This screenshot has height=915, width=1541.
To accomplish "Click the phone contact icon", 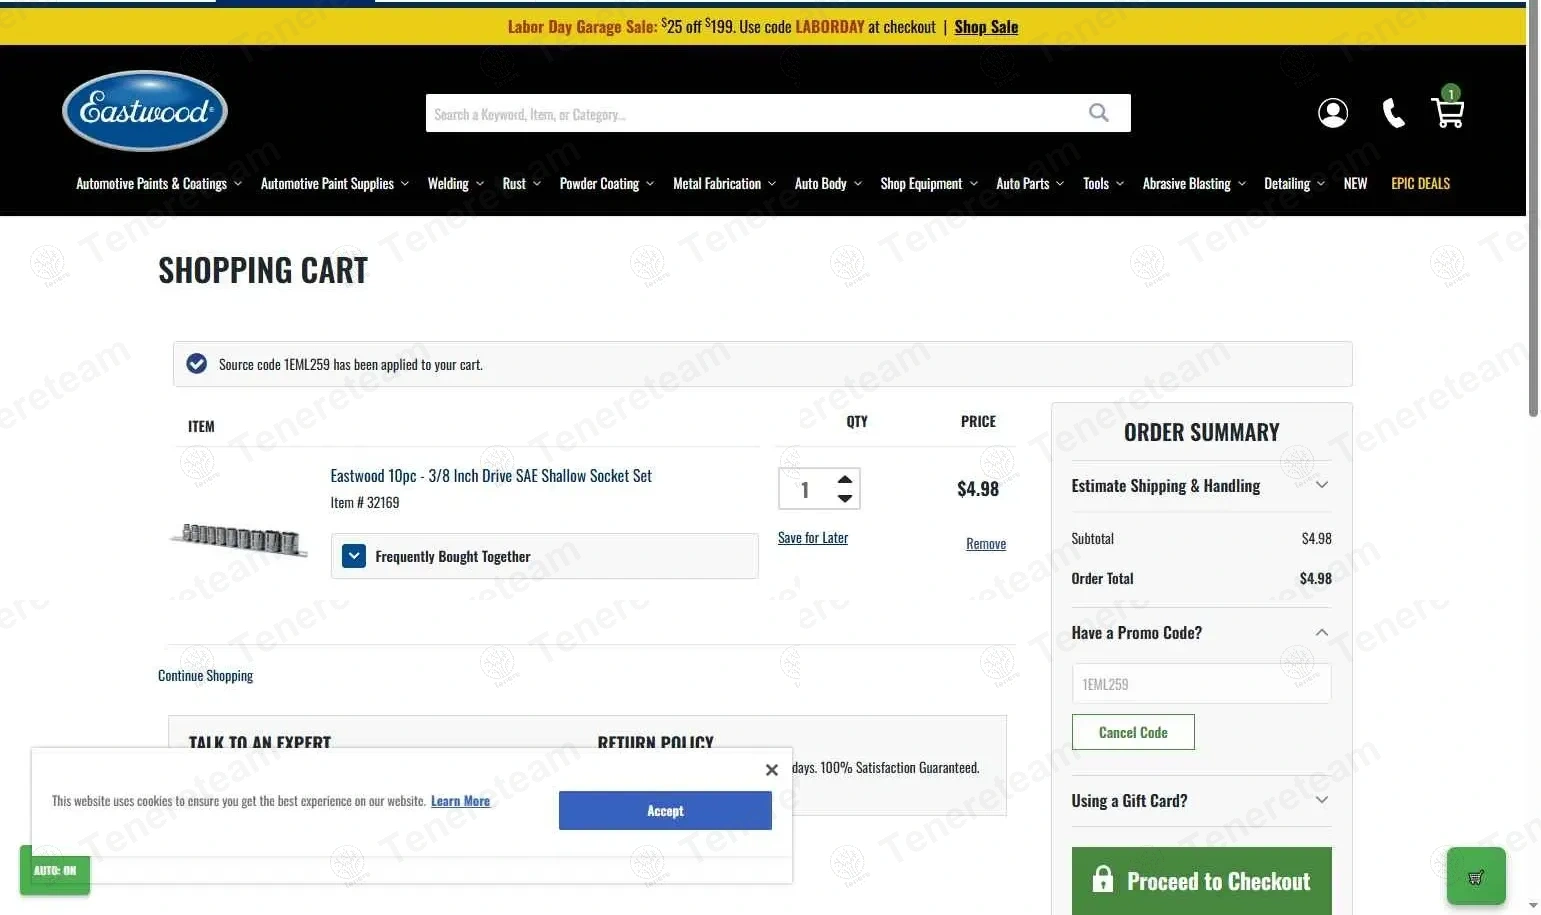I will coord(1393,113).
